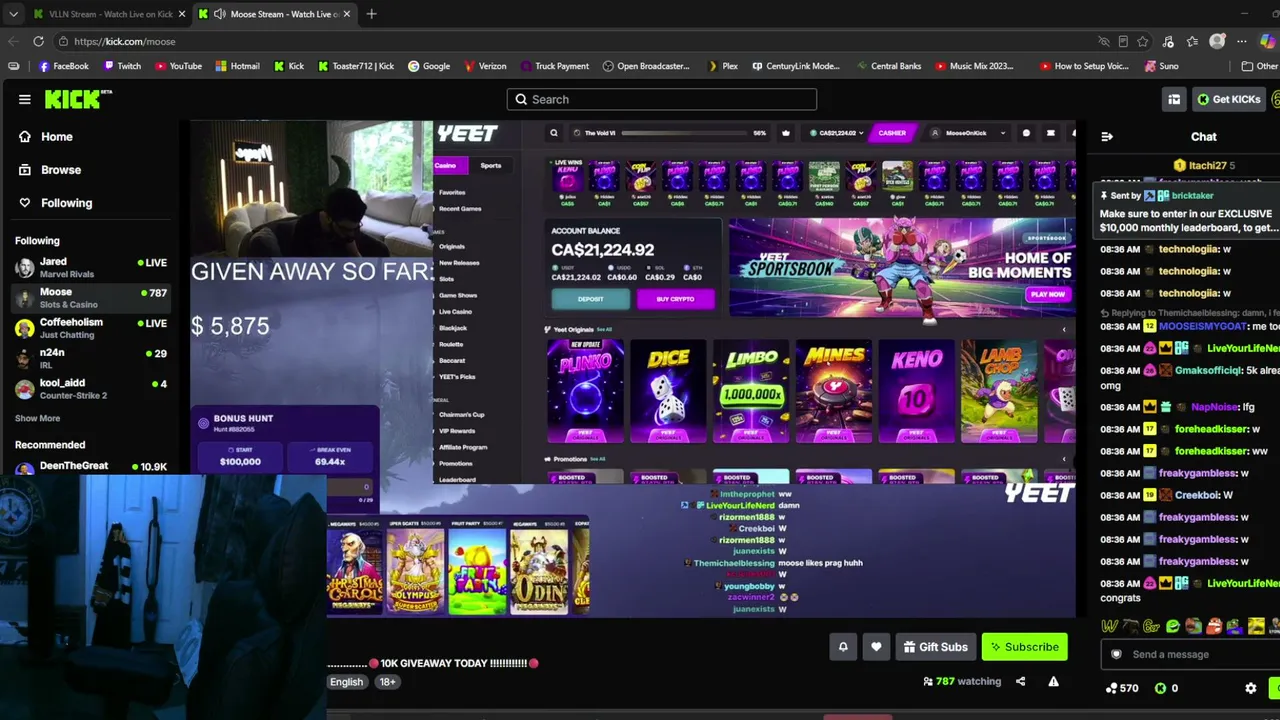Viewport: 1280px width, 720px height.
Task: Open the YouTube bookmark
Action: click(178, 66)
